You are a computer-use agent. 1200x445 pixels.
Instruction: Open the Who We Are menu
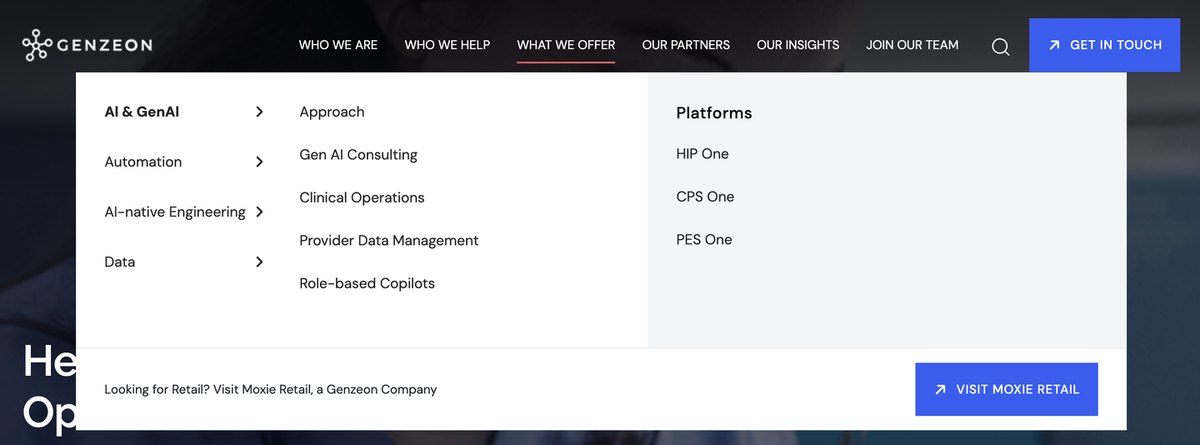click(338, 45)
